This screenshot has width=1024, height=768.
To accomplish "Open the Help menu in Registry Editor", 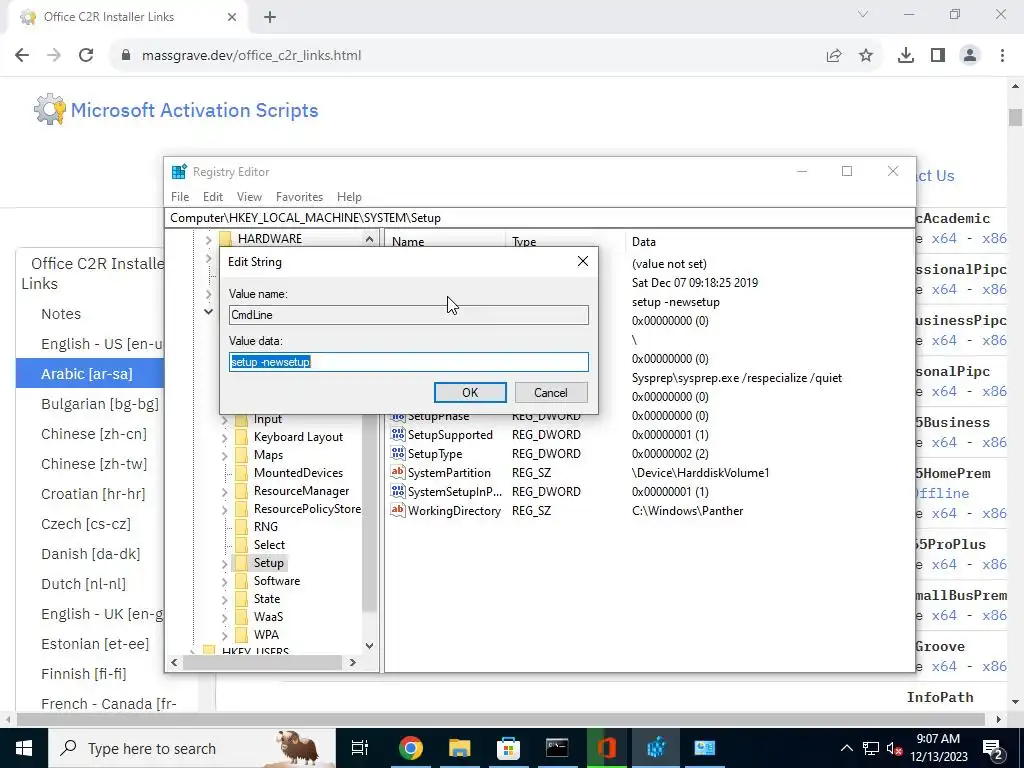I will (x=349, y=197).
